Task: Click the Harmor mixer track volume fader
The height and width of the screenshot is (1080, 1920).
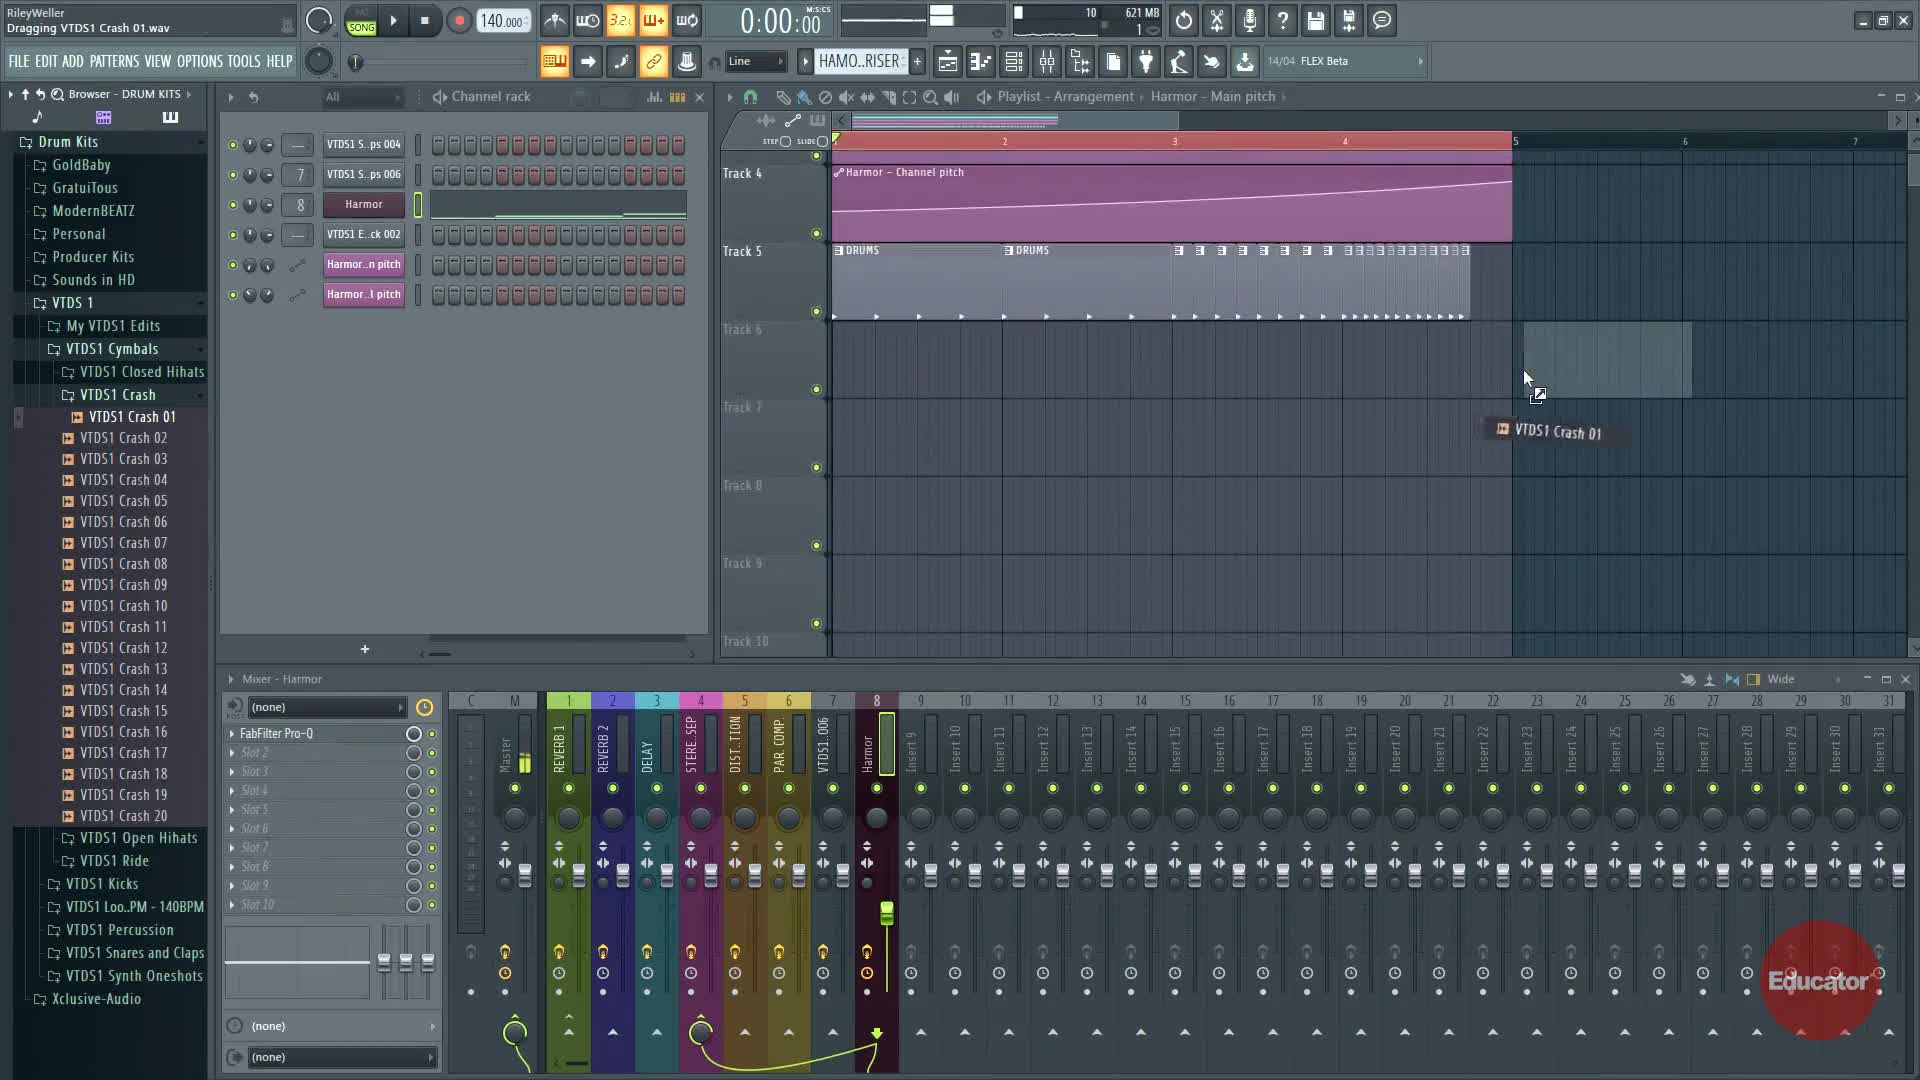Action: click(x=886, y=912)
